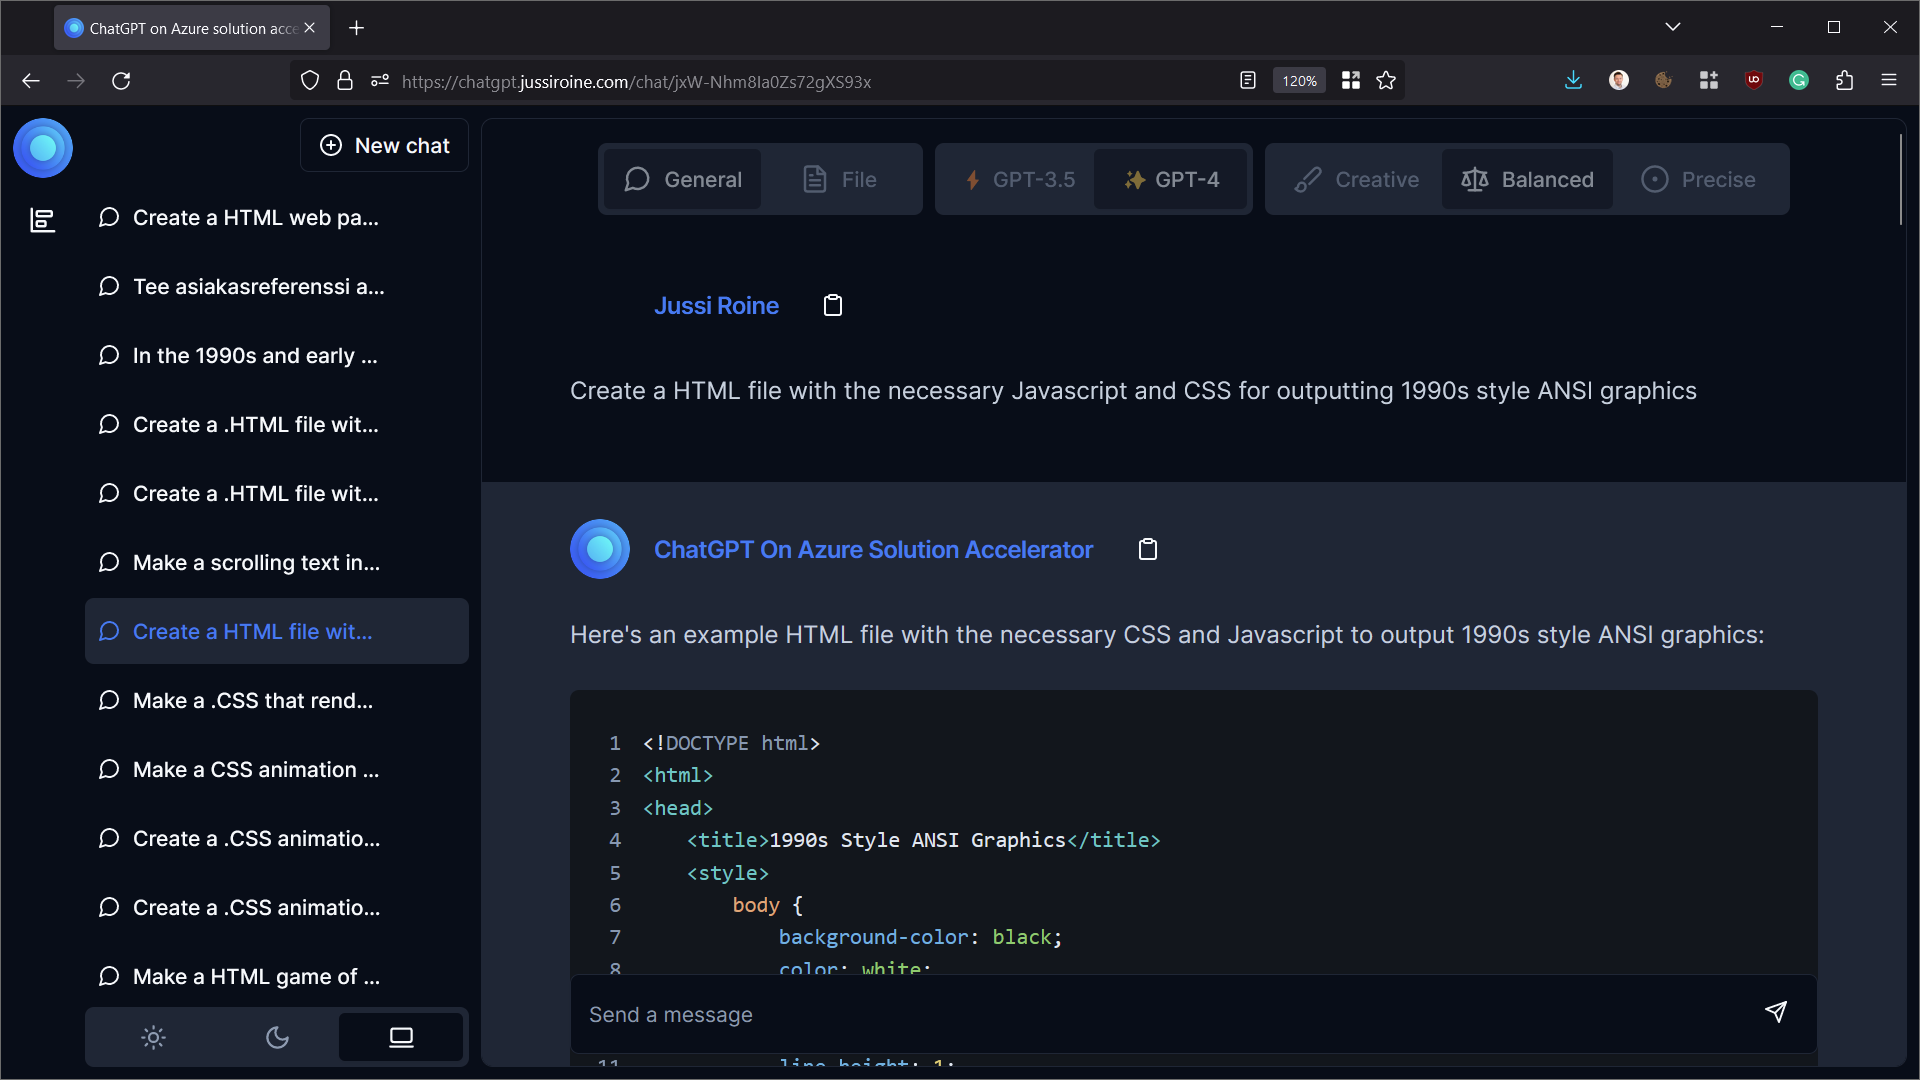Open the site permissions icon in address bar
The height and width of the screenshot is (1080, 1920).
380,81
